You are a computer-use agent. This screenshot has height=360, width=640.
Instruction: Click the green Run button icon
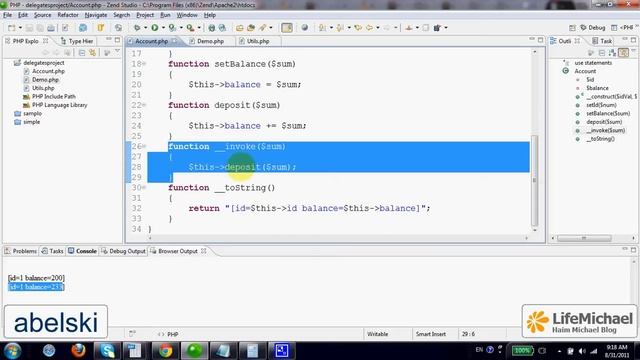(155, 28)
